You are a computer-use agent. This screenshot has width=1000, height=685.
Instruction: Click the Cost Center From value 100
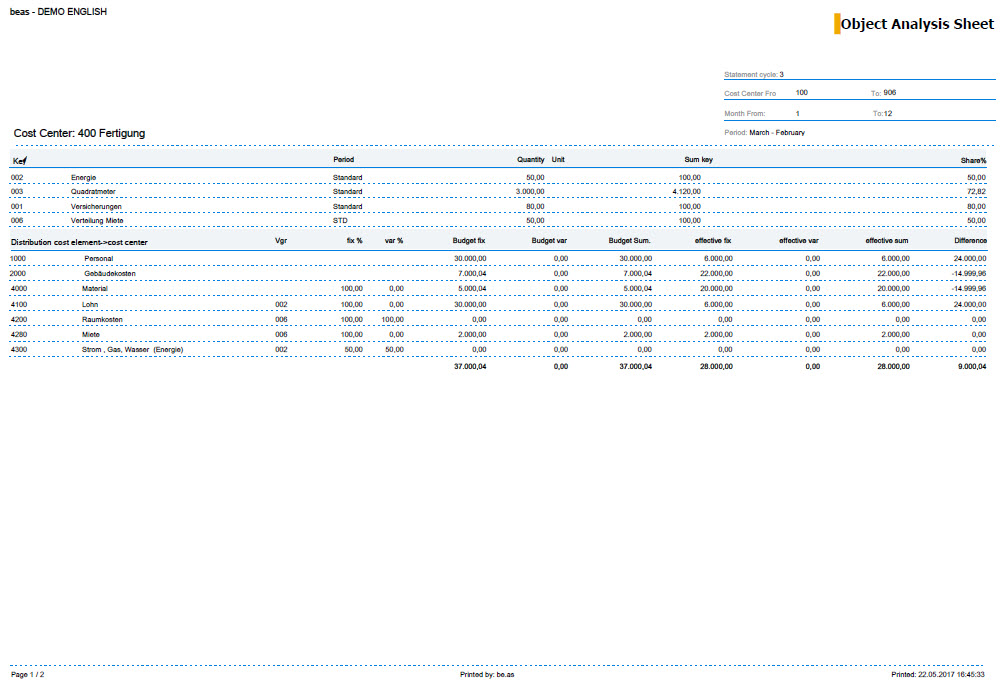tap(800, 92)
